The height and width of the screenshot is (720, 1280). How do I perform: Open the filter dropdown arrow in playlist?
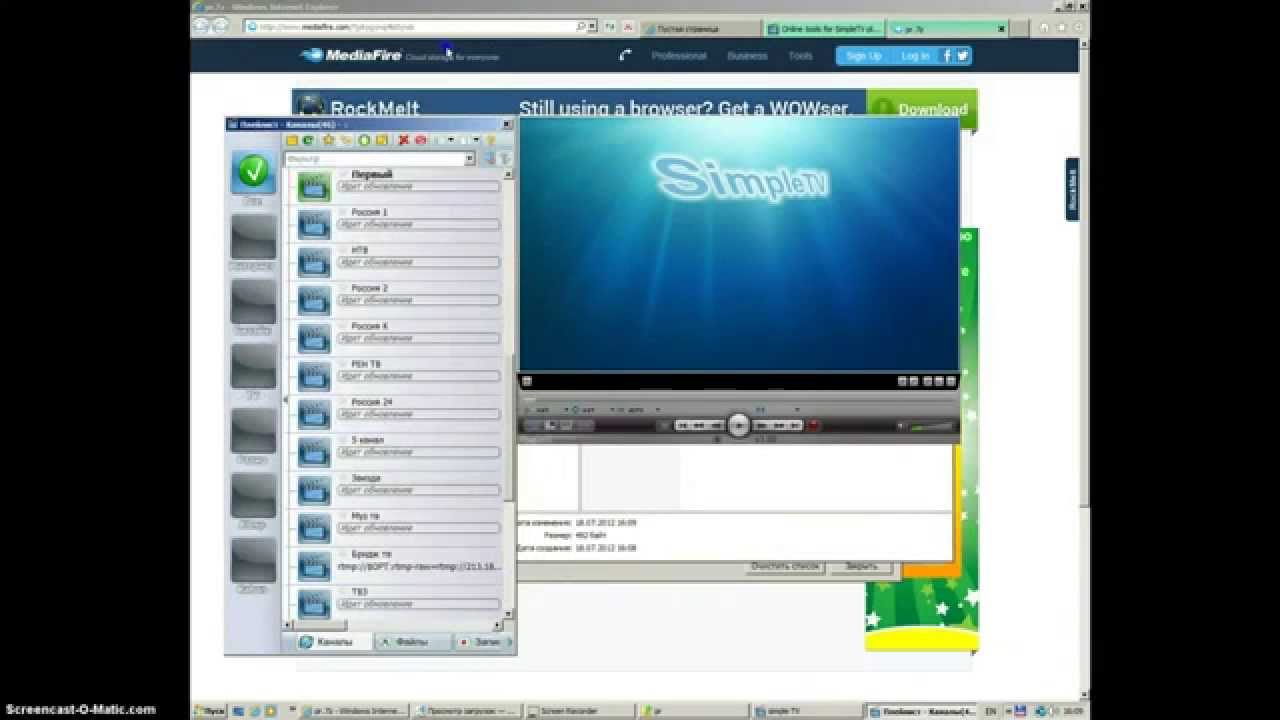click(470, 159)
